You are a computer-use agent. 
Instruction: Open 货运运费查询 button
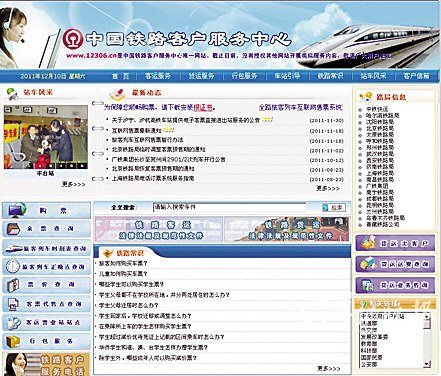(x=396, y=264)
